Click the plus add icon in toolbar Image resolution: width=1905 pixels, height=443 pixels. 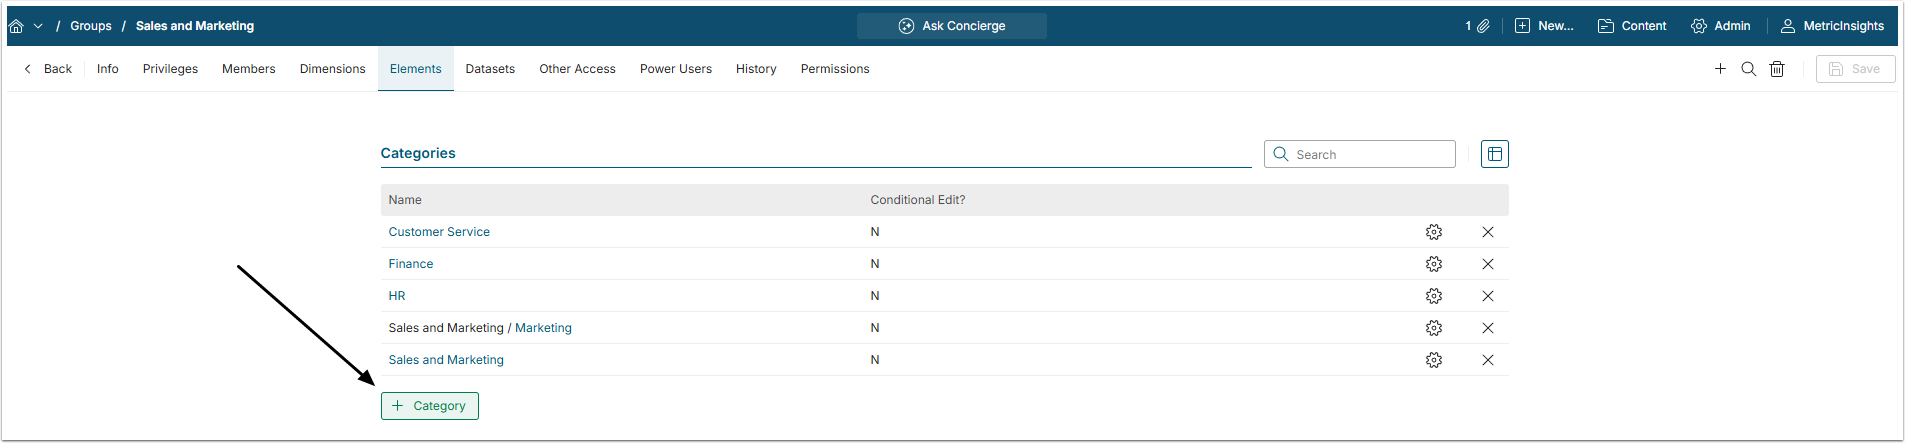[x=1720, y=69]
